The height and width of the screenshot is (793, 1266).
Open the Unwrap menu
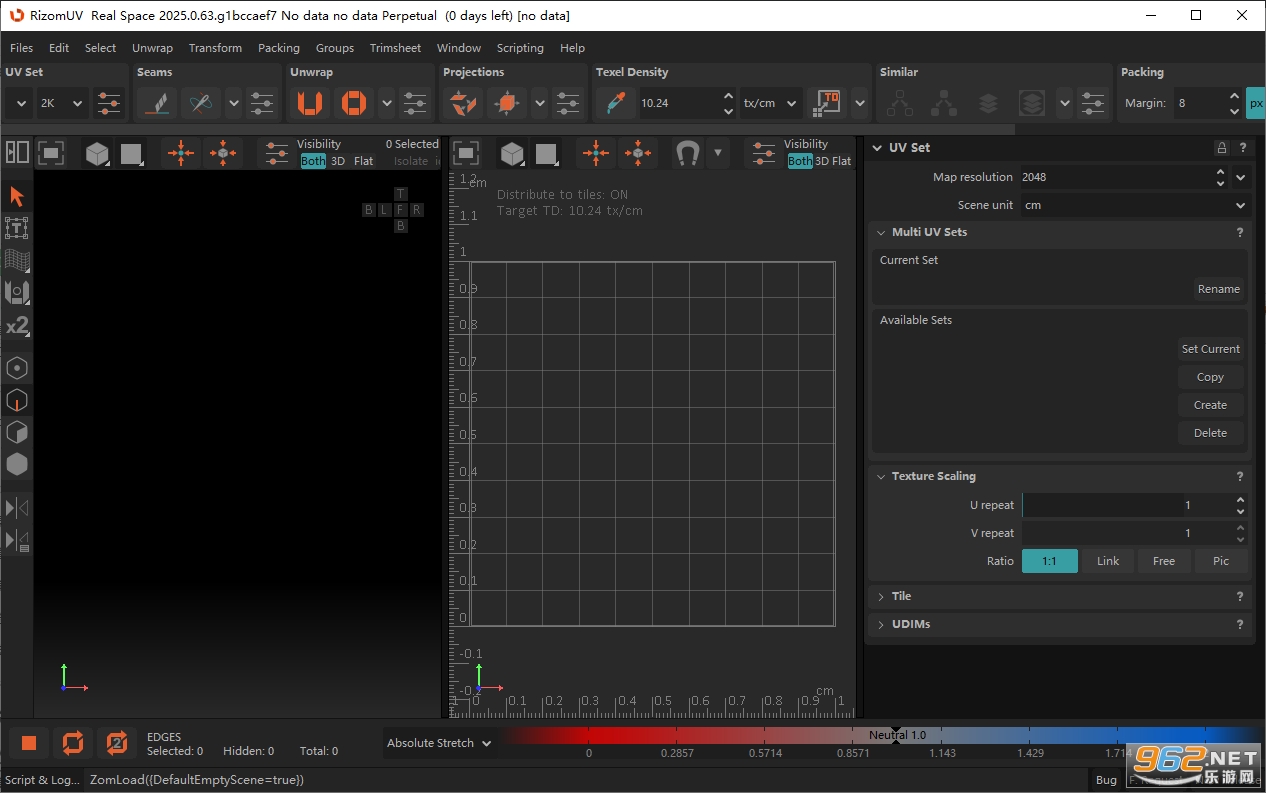click(x=152, y=48)
